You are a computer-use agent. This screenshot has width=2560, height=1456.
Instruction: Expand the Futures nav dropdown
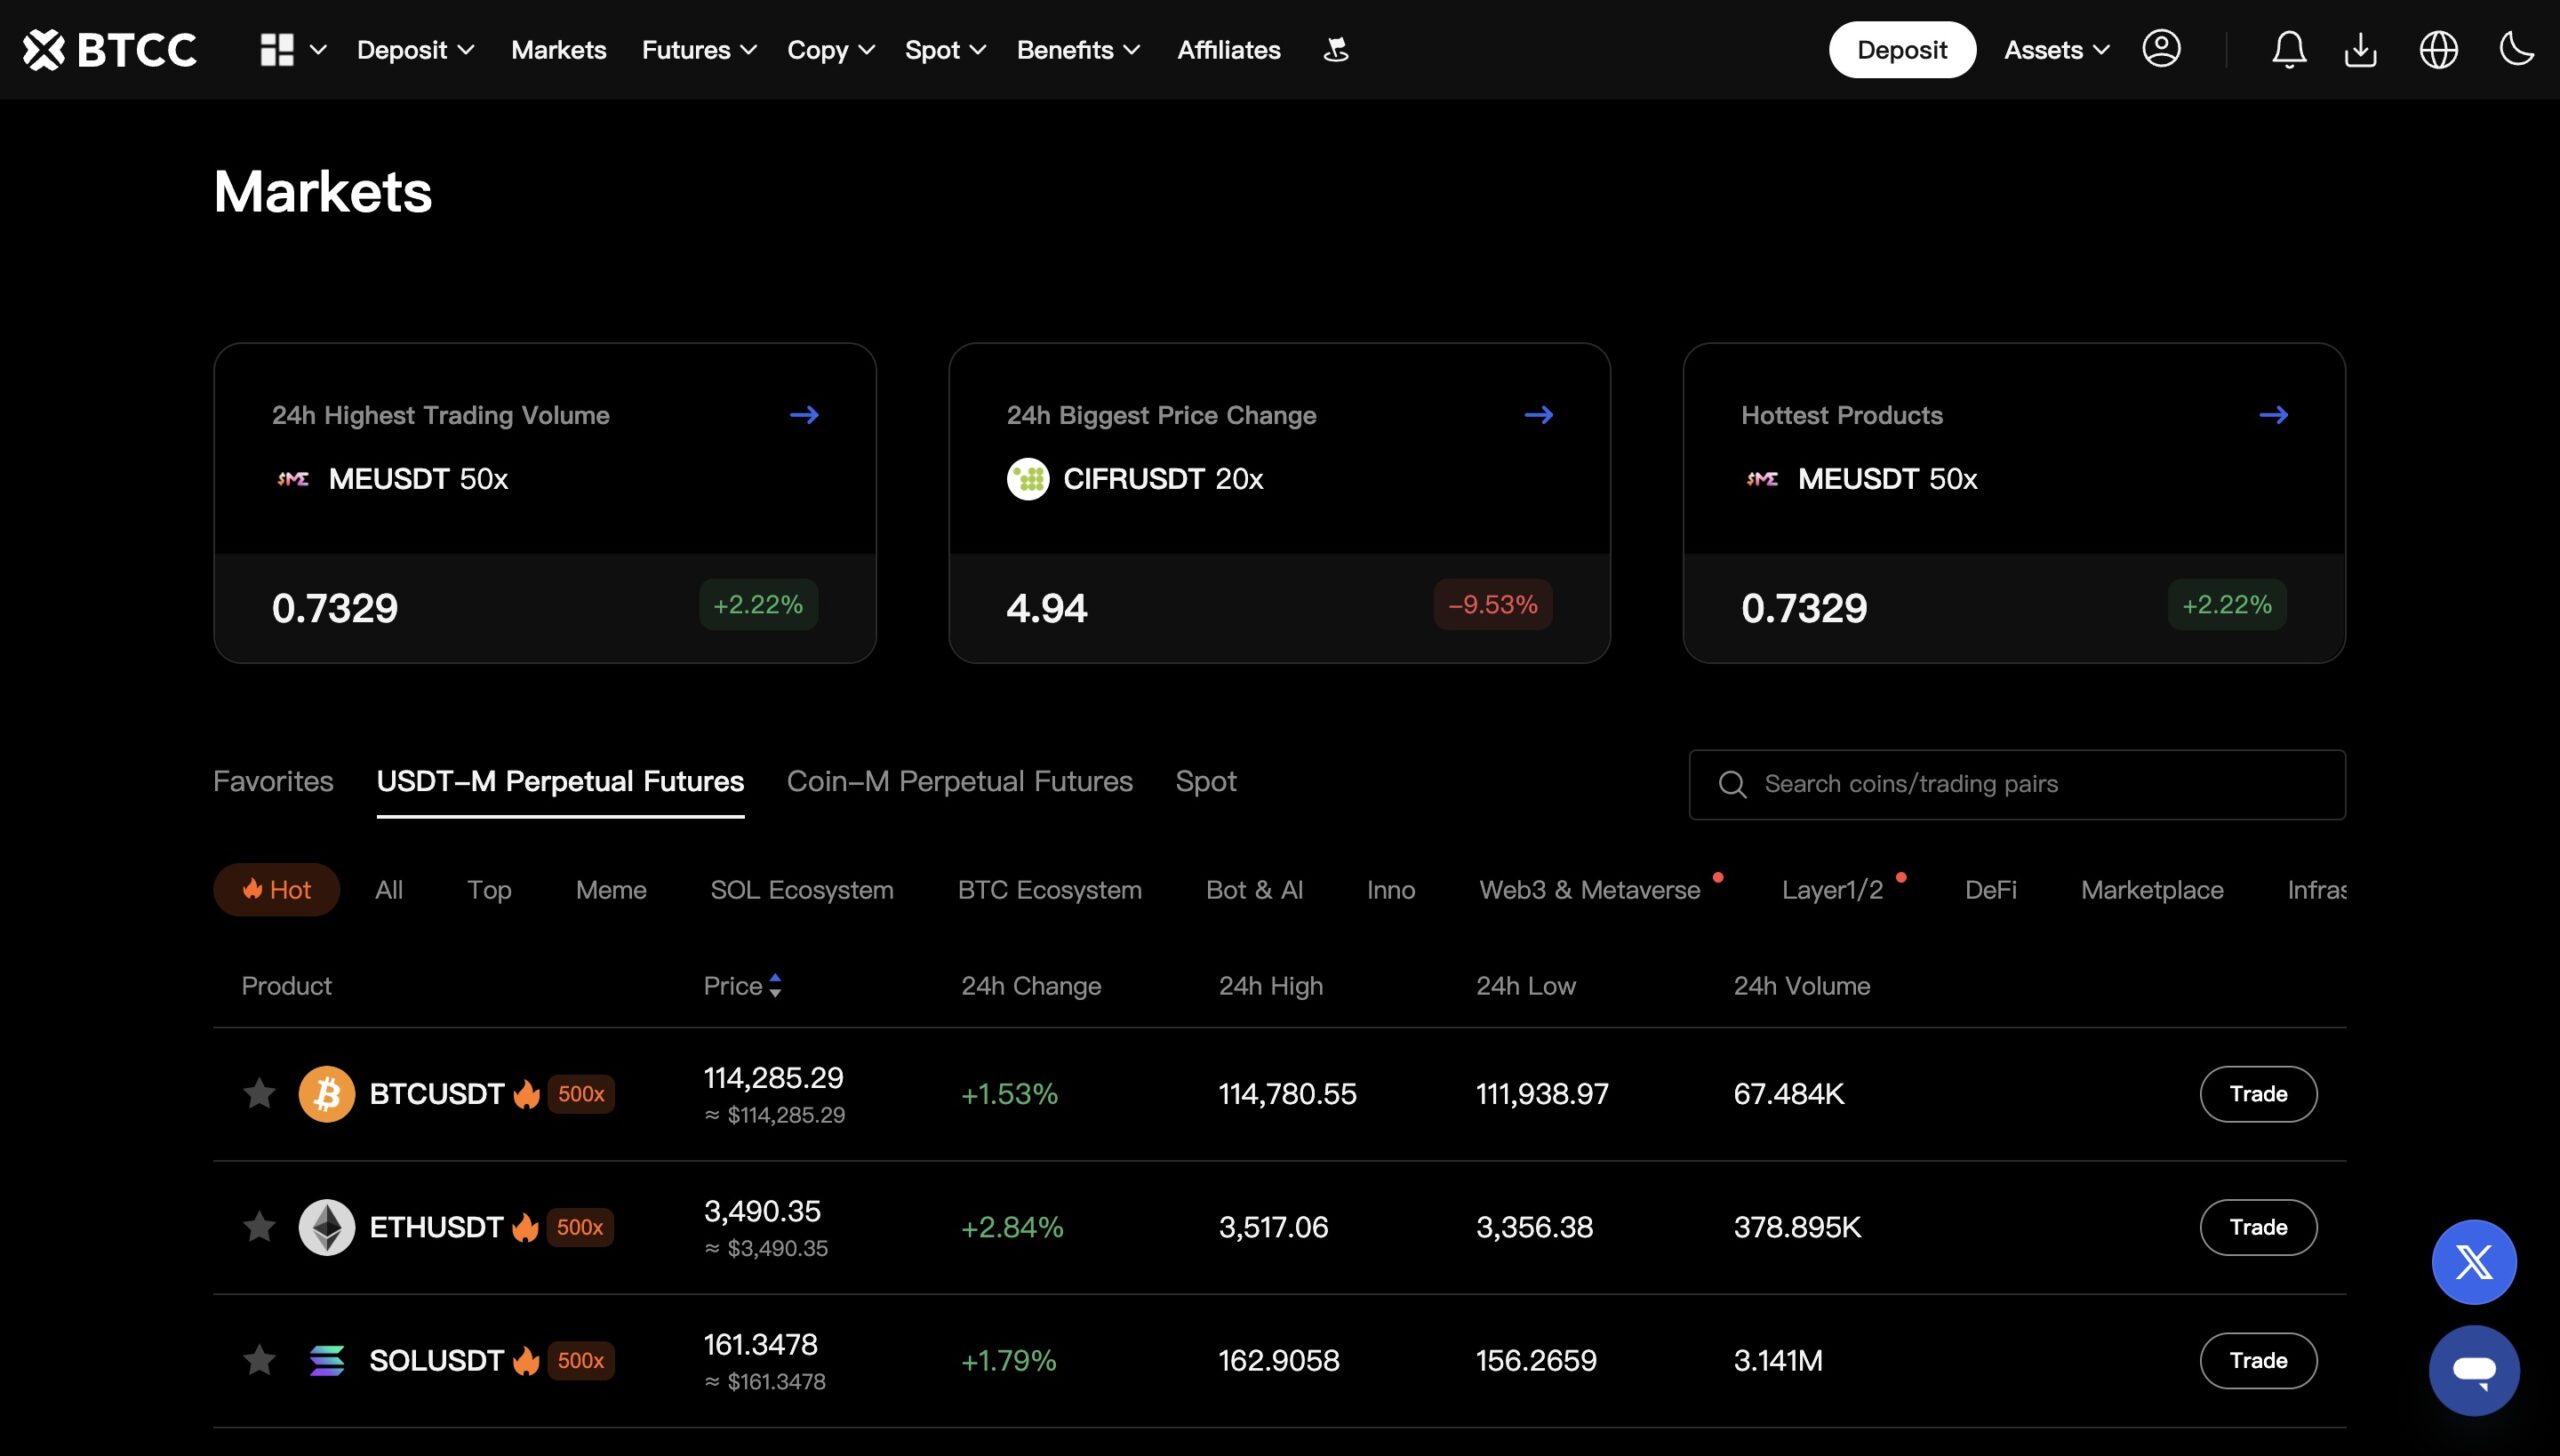point(699,50)
